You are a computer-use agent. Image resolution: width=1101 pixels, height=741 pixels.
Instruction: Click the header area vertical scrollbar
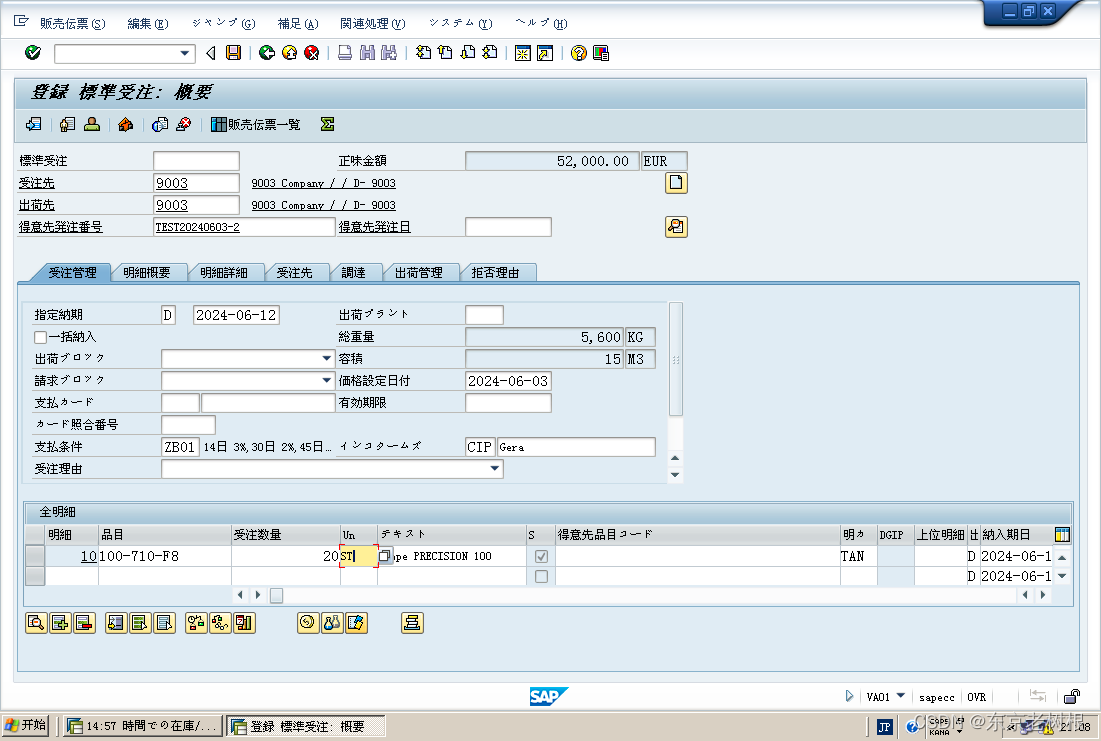pyautogui.click(x=676, y=359)
